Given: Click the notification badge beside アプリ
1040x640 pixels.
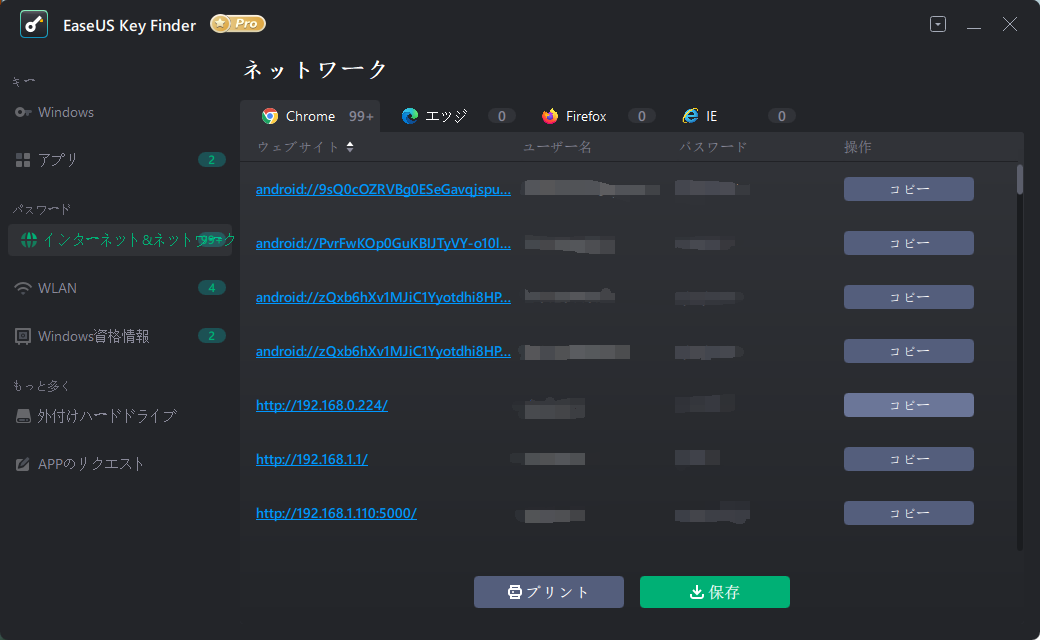Looking at the screenshot, I should point(211,159).
